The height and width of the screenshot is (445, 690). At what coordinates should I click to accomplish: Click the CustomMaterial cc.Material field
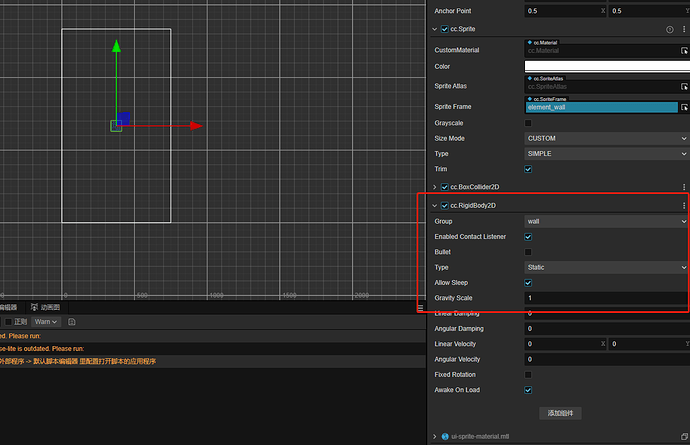point(601,51)
